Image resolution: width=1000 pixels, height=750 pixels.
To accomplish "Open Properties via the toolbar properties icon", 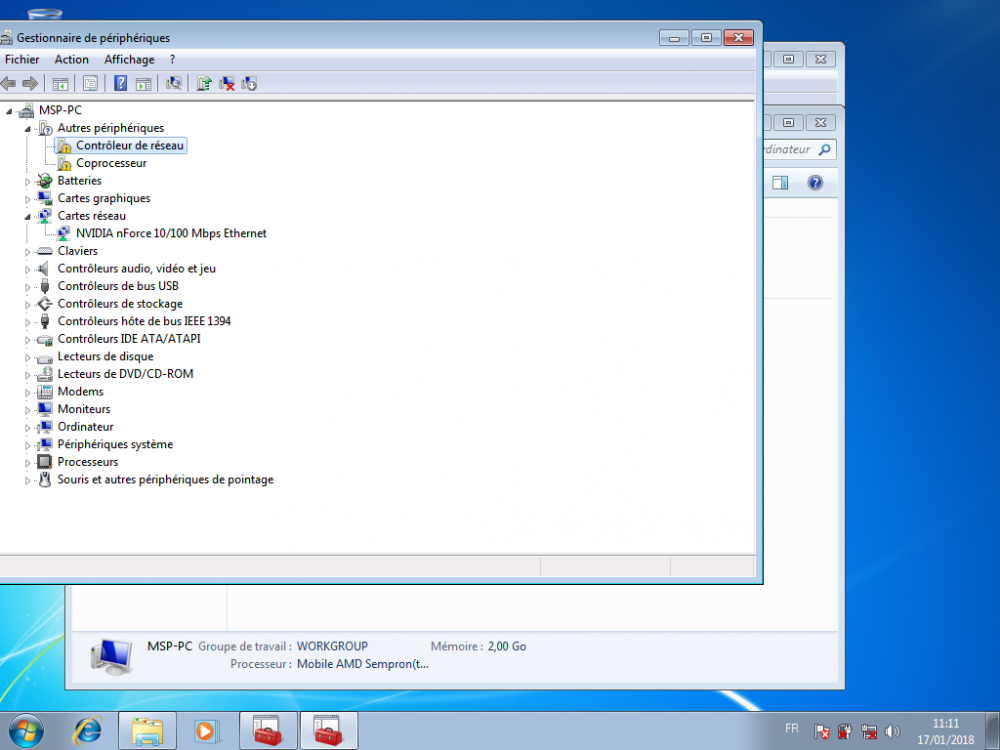I will click(x=91, y=84).
